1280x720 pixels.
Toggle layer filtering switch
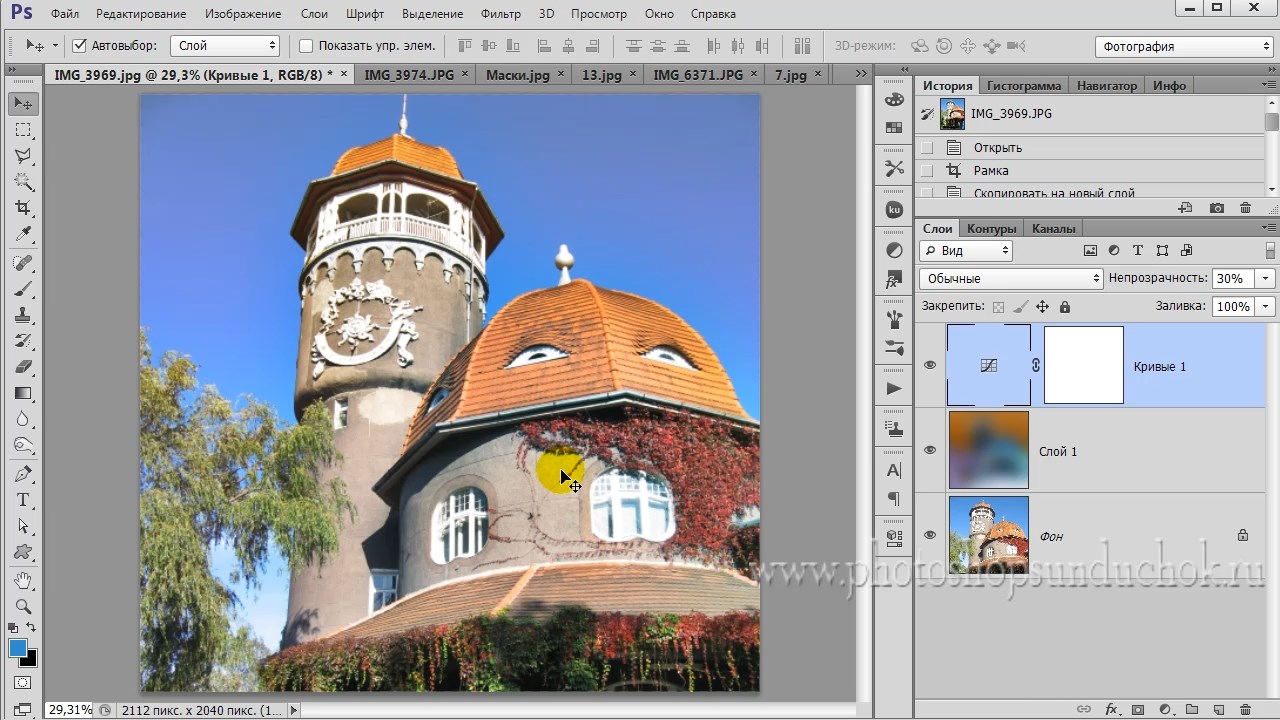(x=1271, y=250)
